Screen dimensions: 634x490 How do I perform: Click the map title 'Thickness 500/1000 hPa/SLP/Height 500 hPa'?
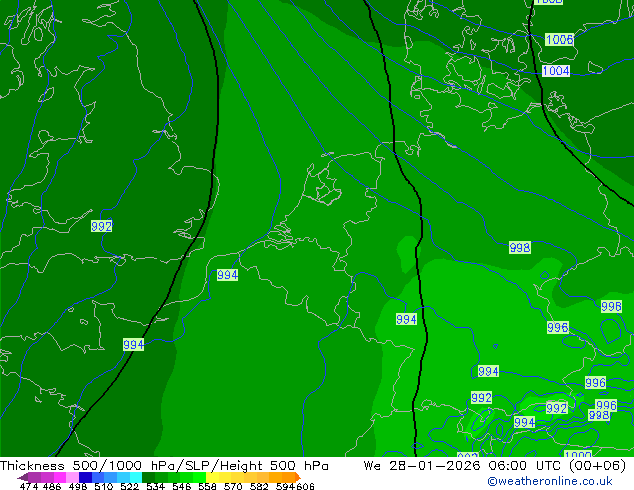click(164, 466)
